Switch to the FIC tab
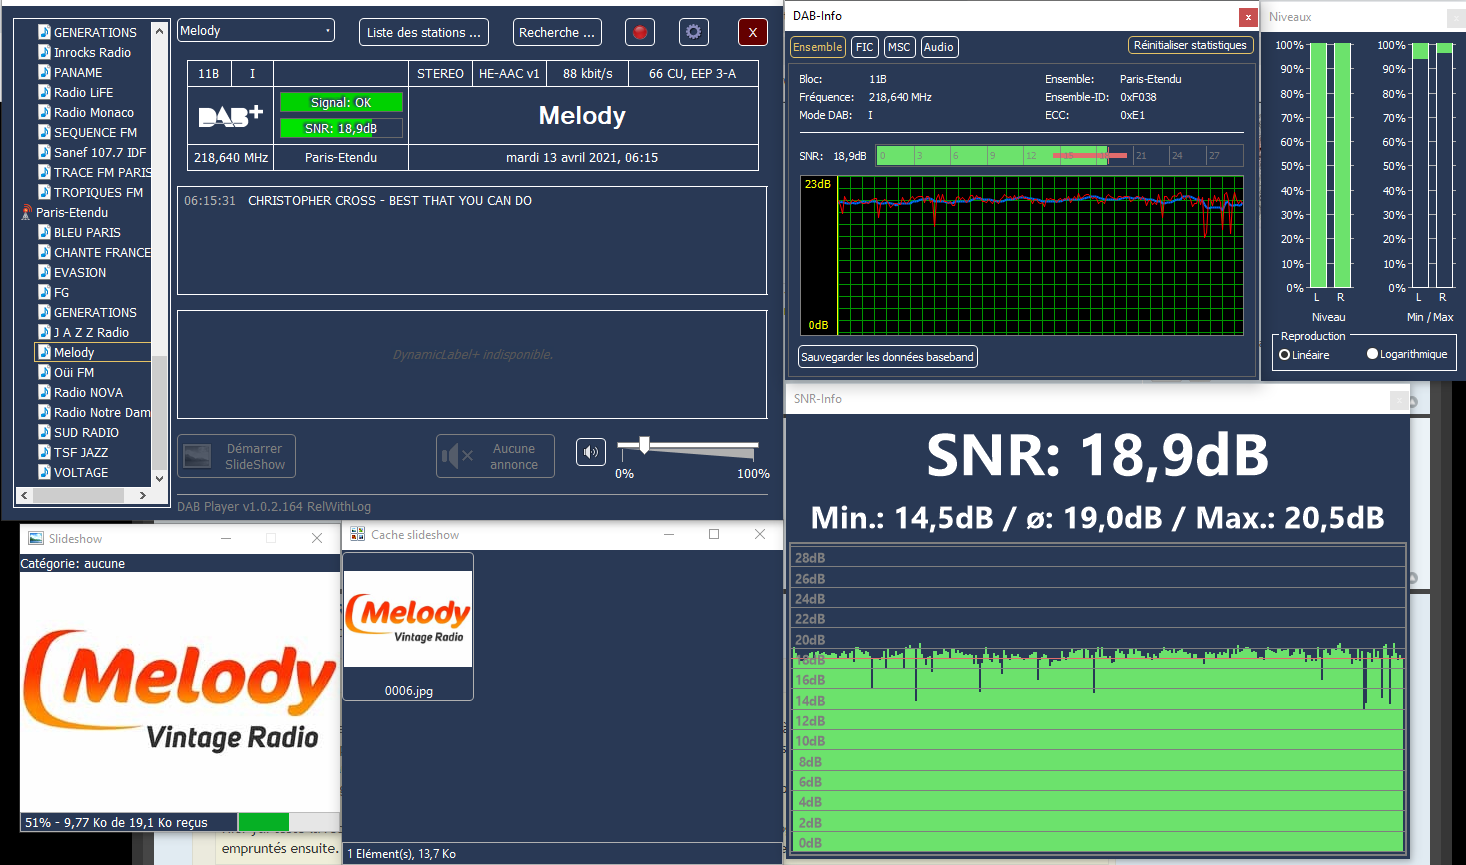Image resolution: width=1466 pixels, height=865 pixels. coord(865,47)
